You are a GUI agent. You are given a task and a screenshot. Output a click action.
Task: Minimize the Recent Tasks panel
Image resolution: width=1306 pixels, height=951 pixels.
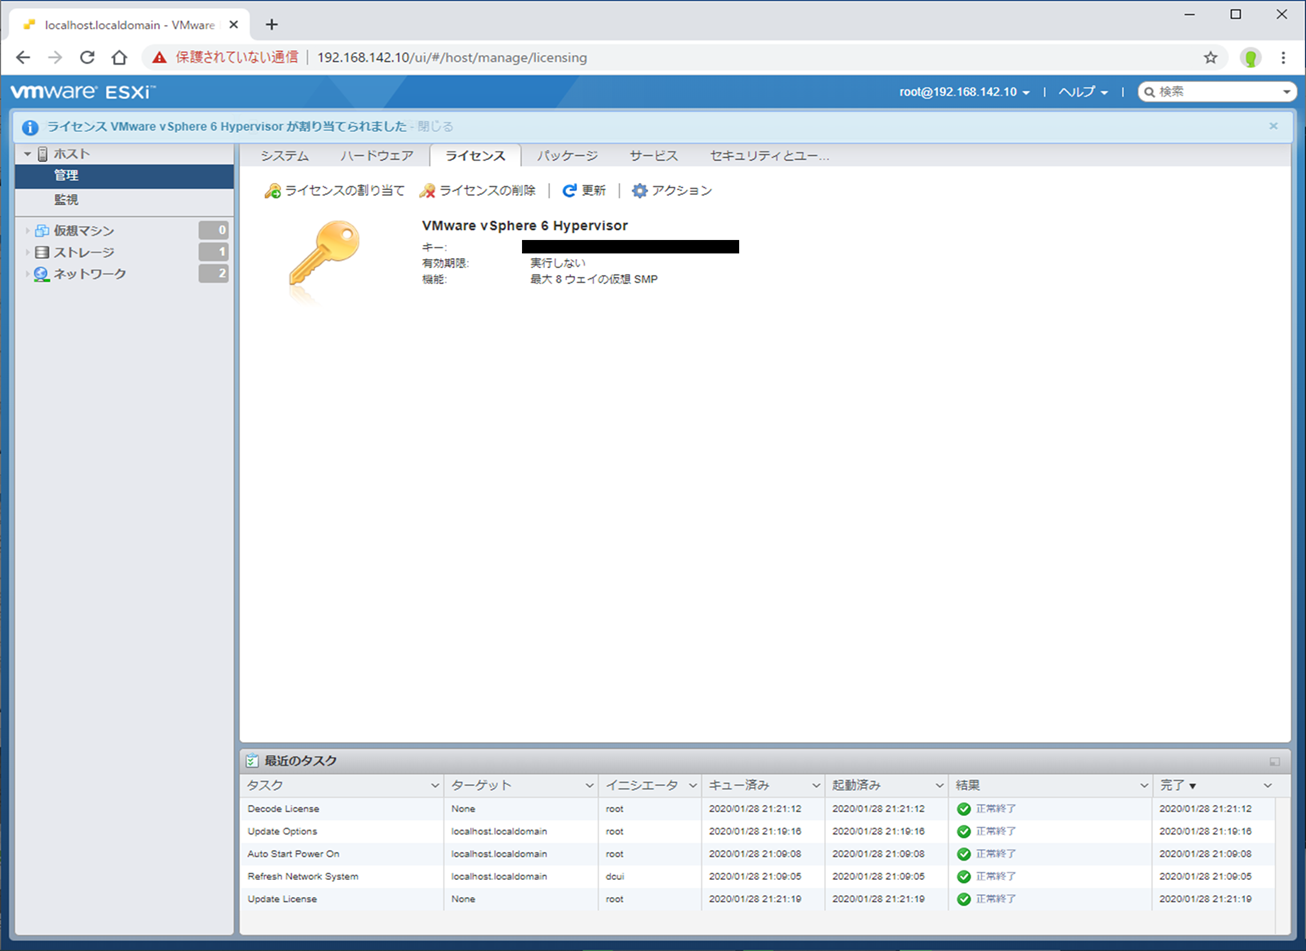coord(1274,762)
